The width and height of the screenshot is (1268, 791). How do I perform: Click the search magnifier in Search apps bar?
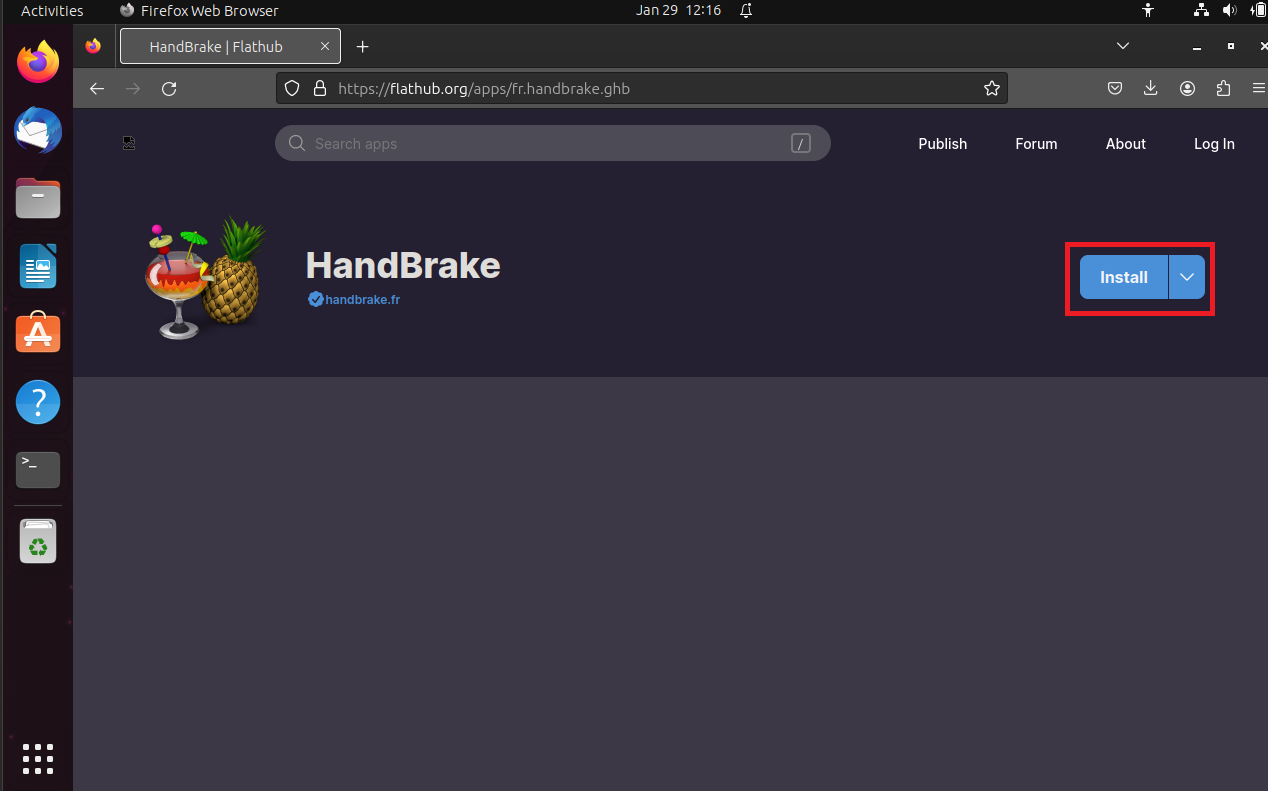[x=297, y=143]
